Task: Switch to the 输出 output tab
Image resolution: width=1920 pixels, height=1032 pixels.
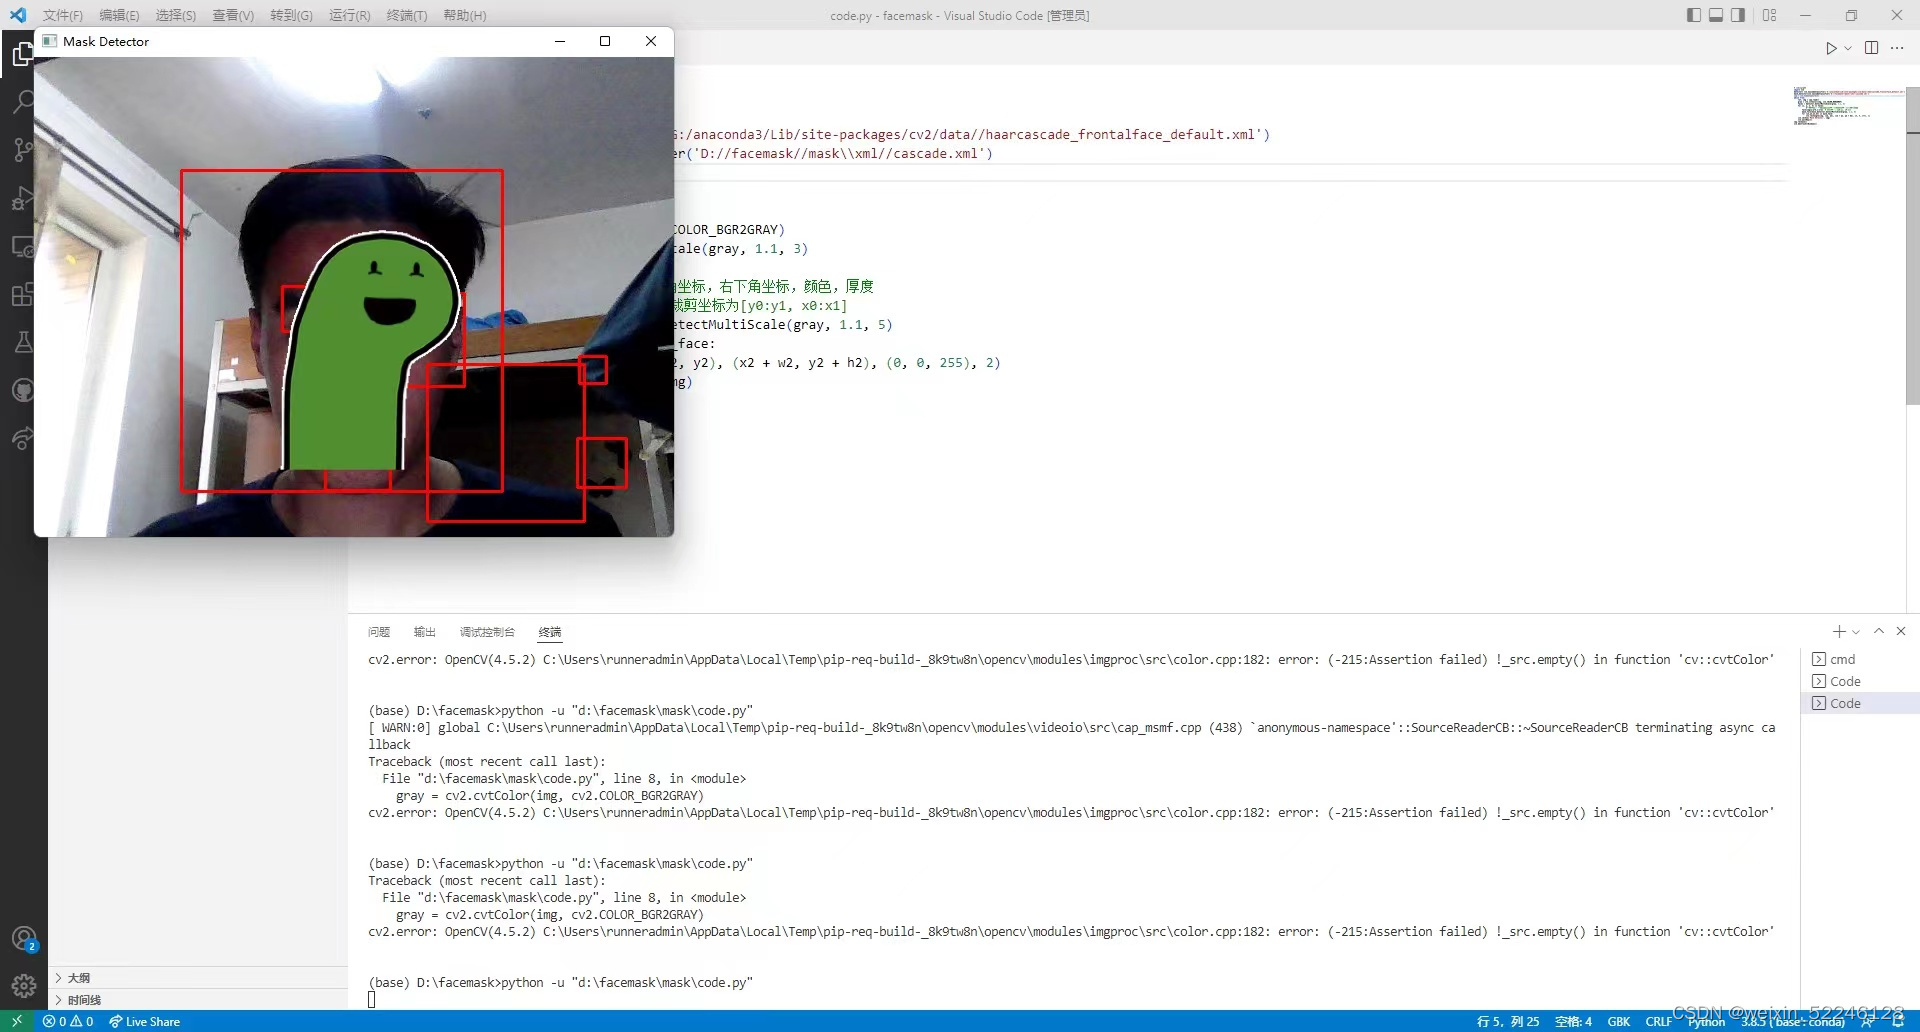Action: pos(424,632)
